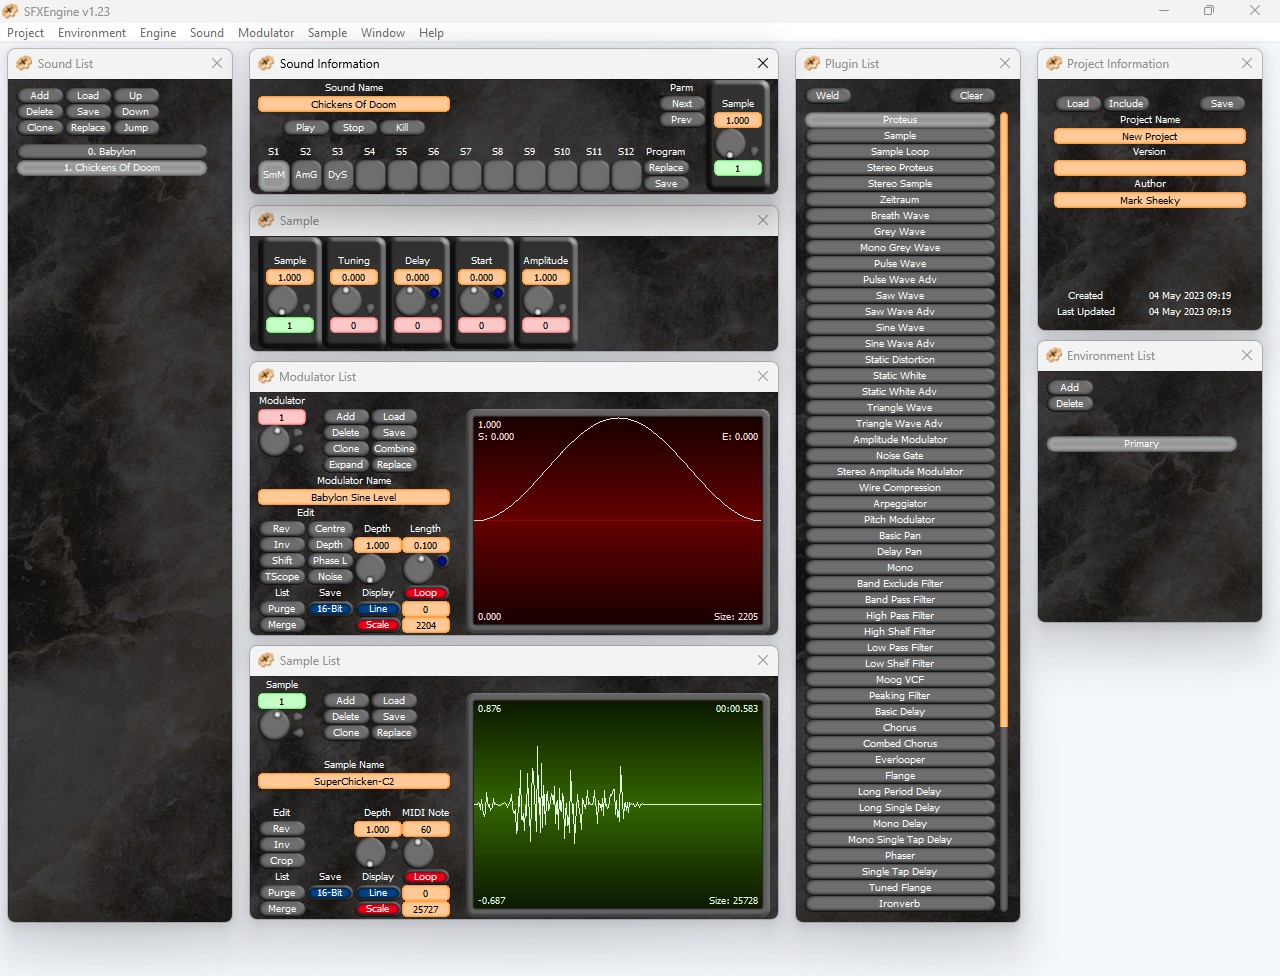Choose the Moog VCF plugin
The width and height of the screenshot is (1280, 976).
click(x=900, y=680)
